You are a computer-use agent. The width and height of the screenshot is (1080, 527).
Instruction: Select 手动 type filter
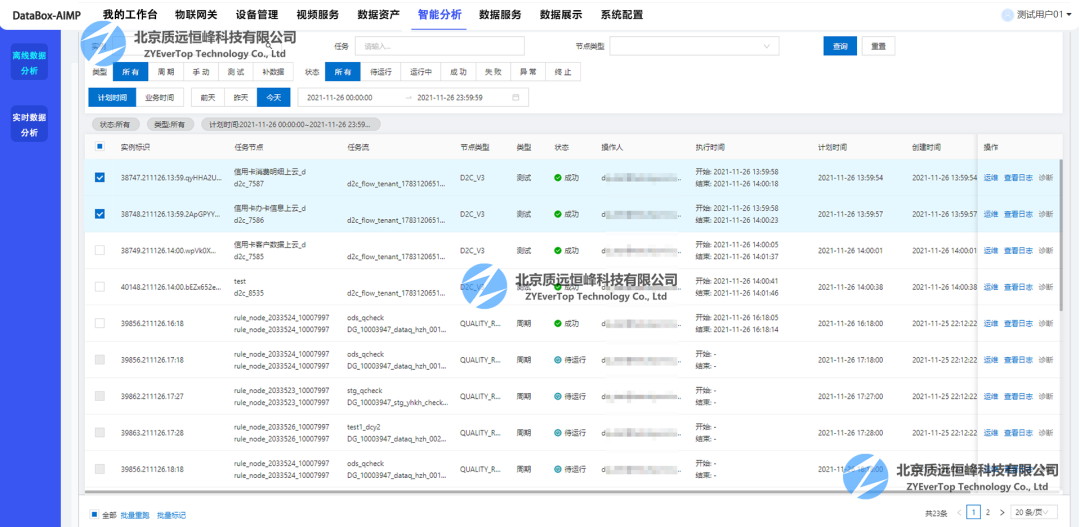[x=200, y=72]
